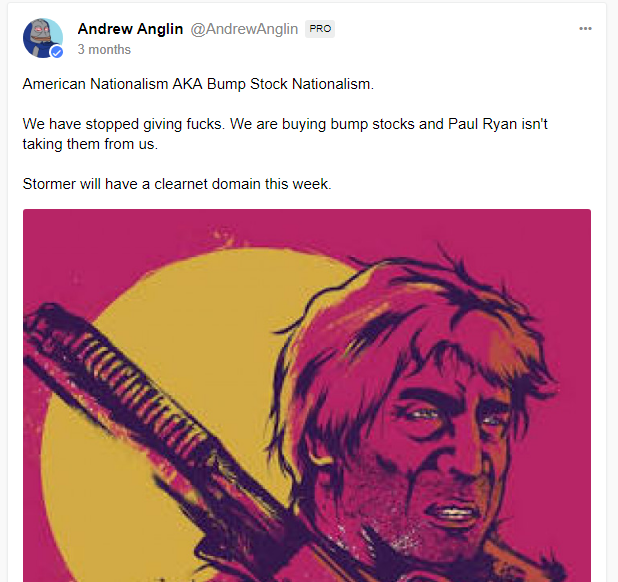Open Andrew Anglin display name link
The width and height of the screenshot is (618, 582).
[x=130, y=29]
